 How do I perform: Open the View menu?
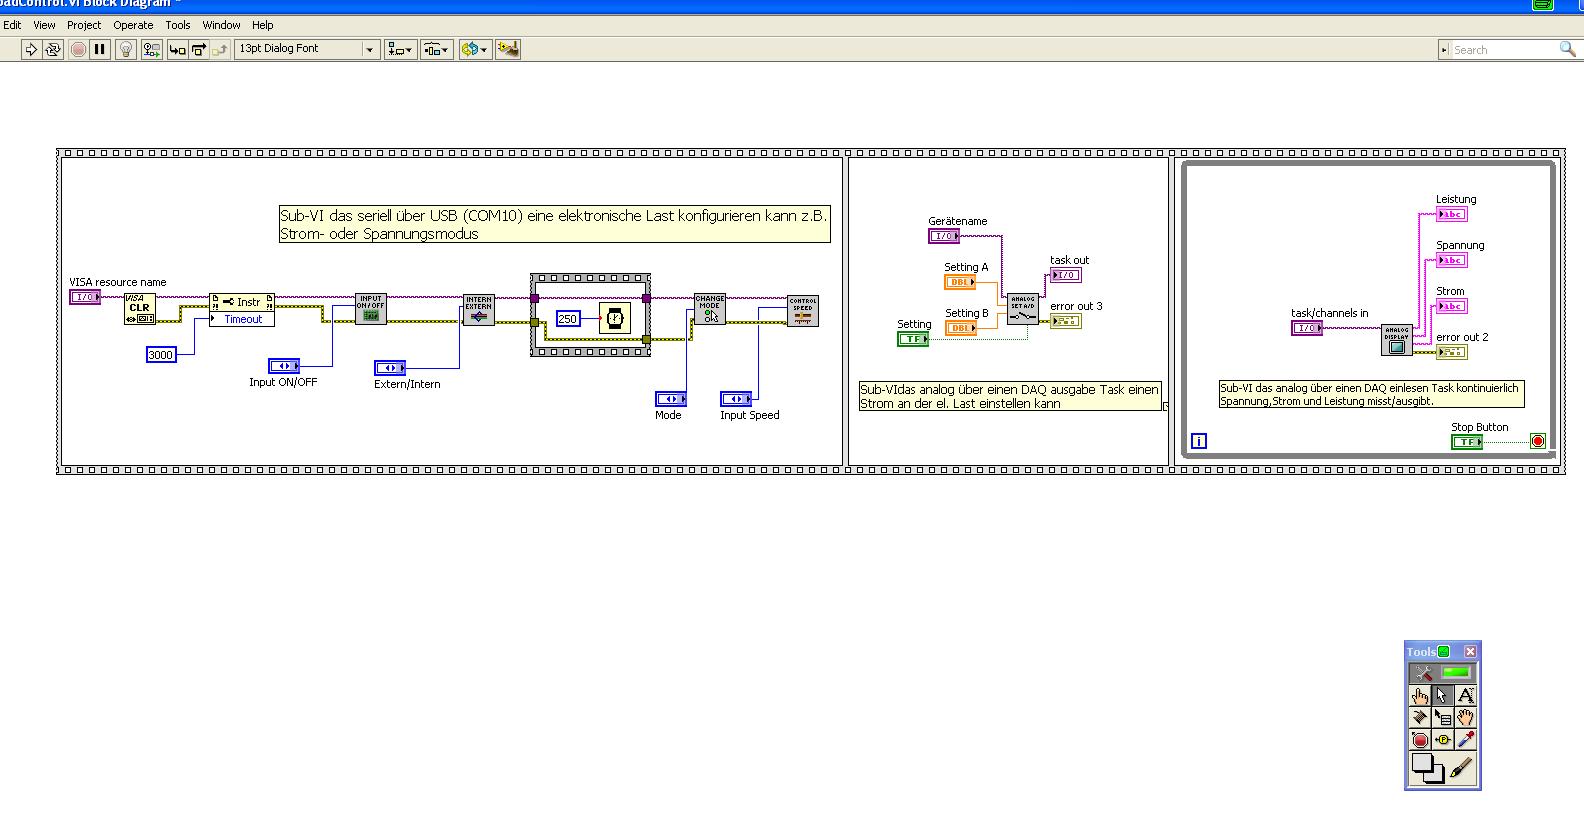[x=45, y=25]
